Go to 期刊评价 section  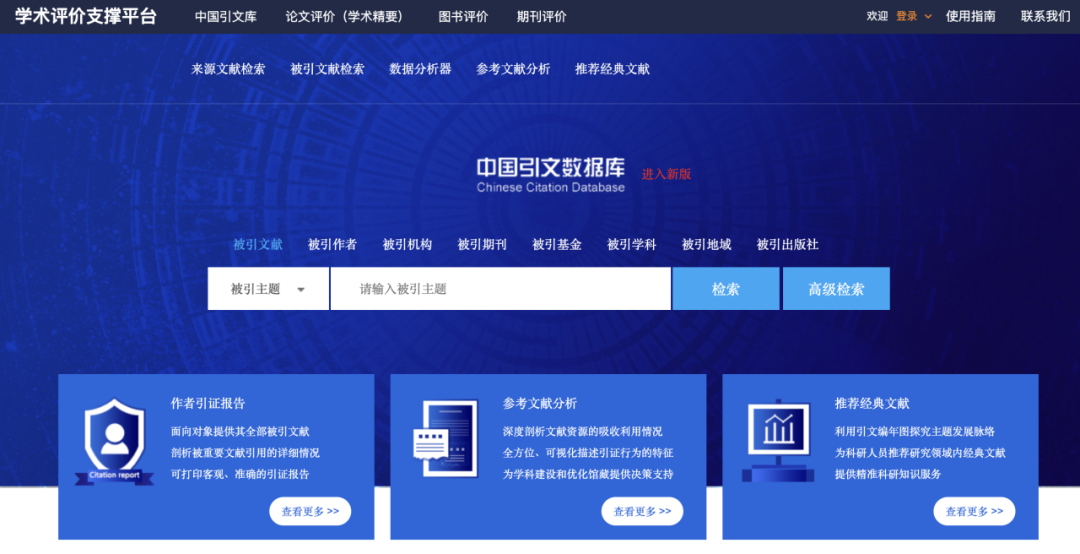click(542, 17)
